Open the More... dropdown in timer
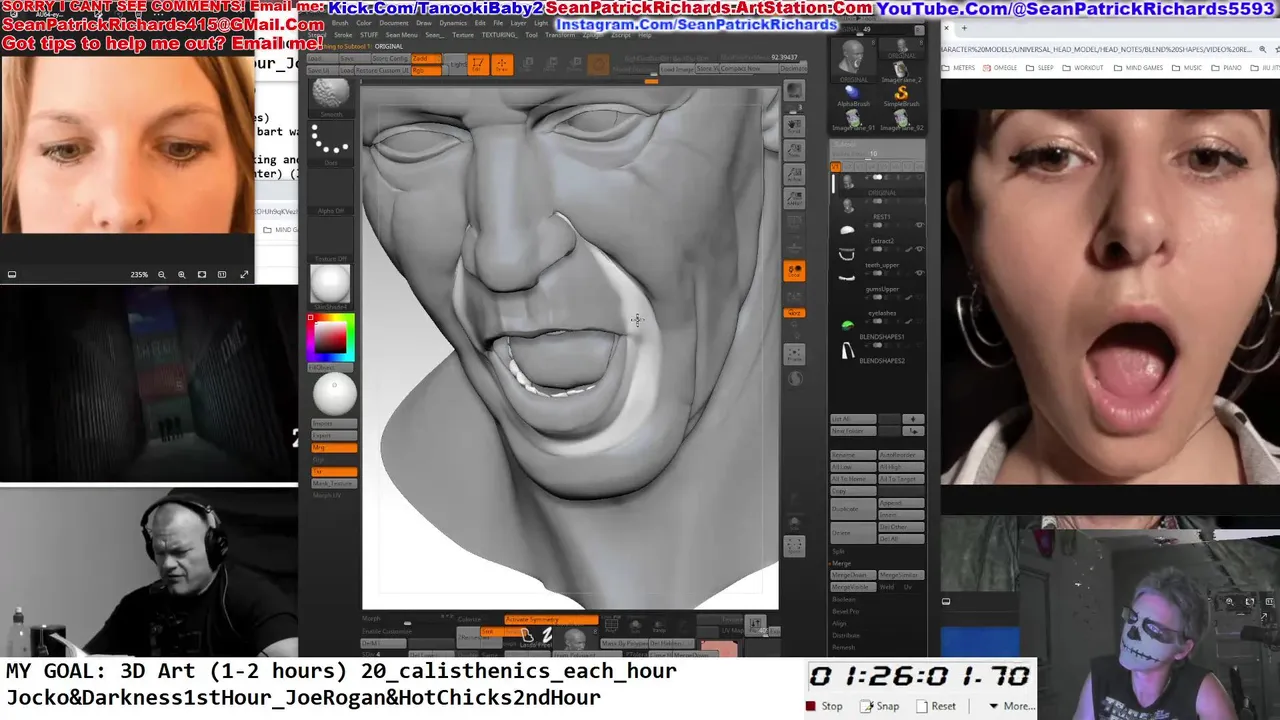This screenshot has height=720, width=1280. 1011,706
